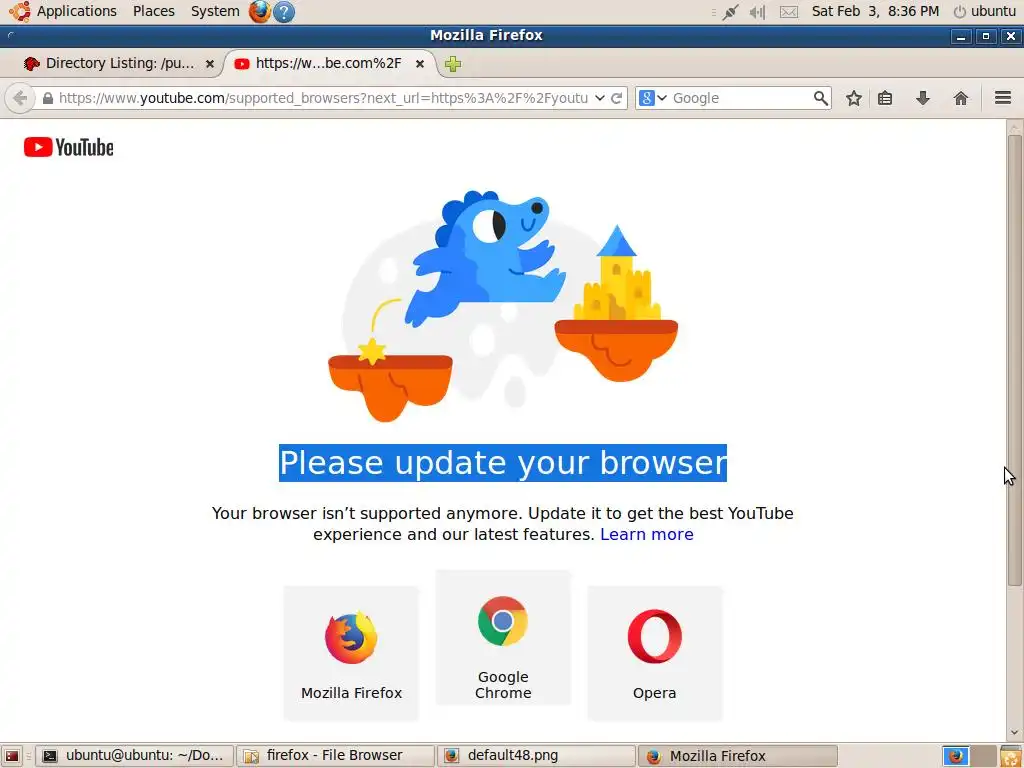This screenshot has width=1024, height=768.
Task: Click the padlock site identity icon
Action: [x=48, y=98]
